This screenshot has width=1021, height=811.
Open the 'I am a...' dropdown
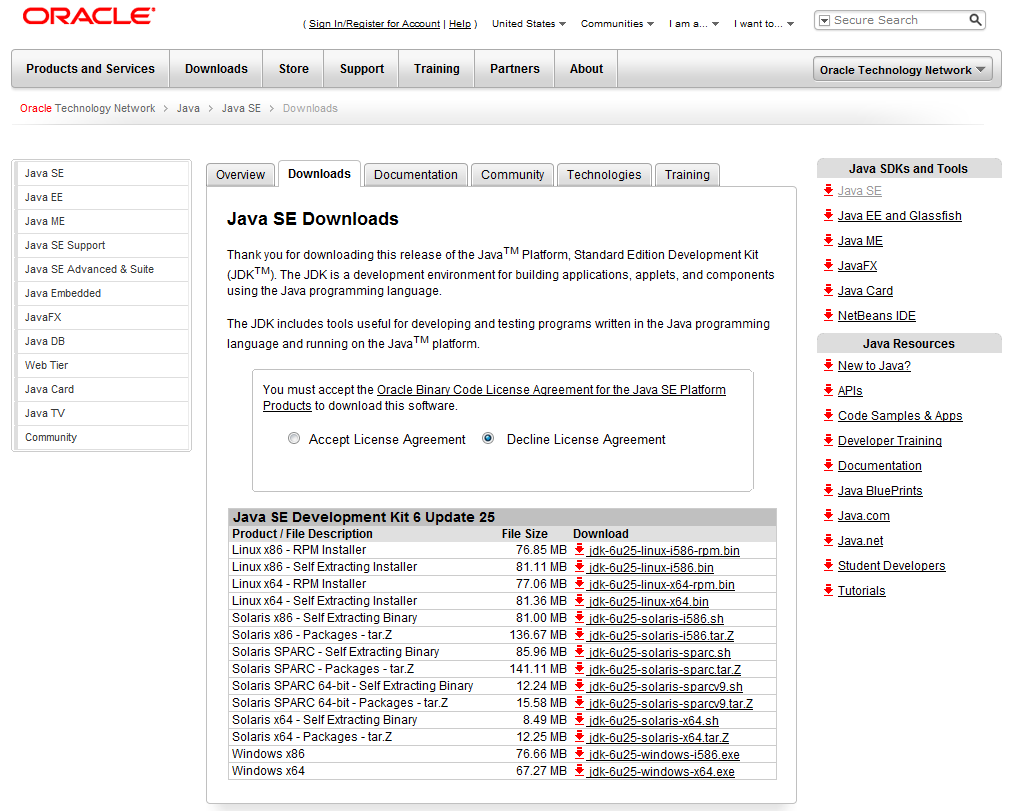click(x=693, y=23)
